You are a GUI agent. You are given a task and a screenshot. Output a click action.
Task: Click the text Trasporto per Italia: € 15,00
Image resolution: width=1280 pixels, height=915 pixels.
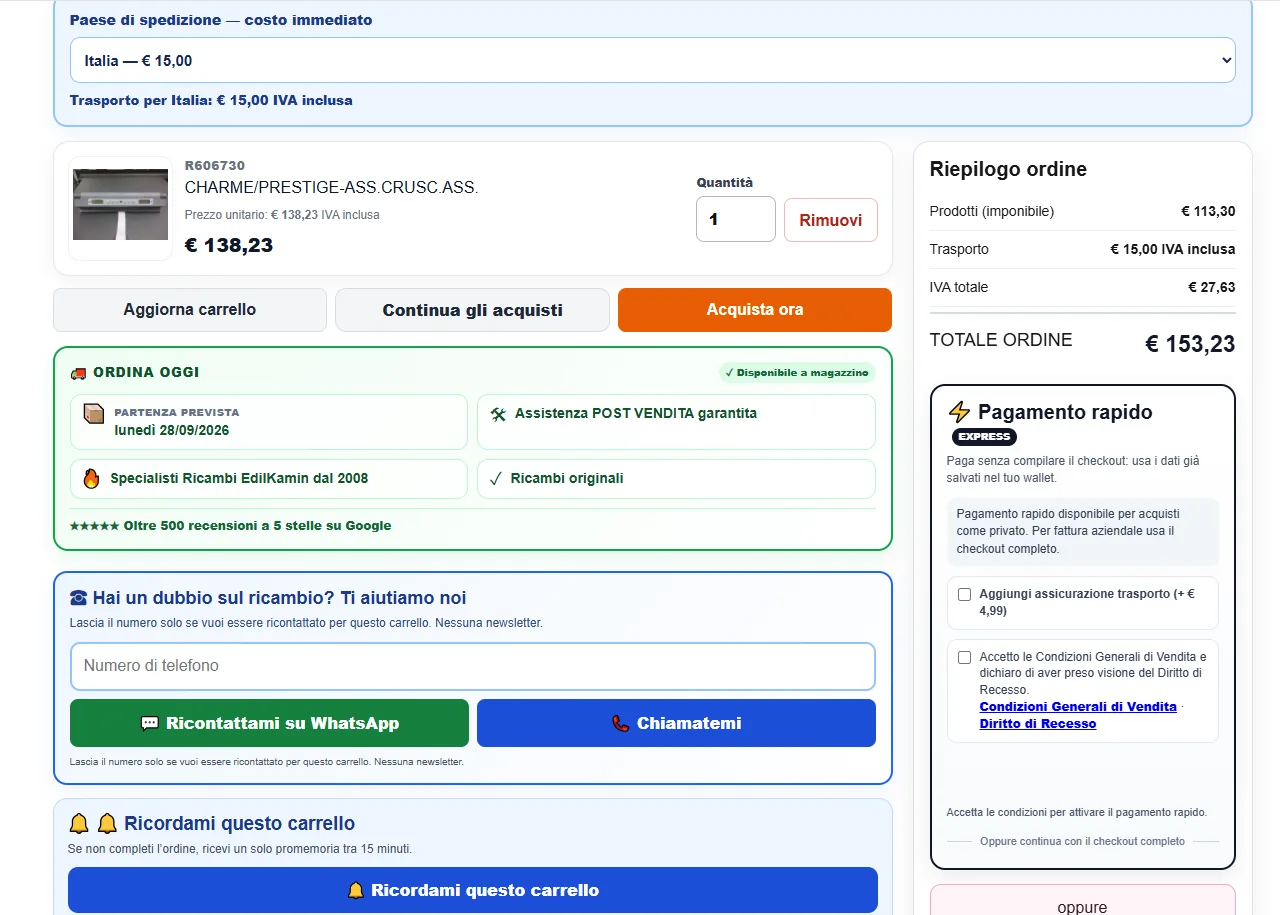click(x=211, y=100)
